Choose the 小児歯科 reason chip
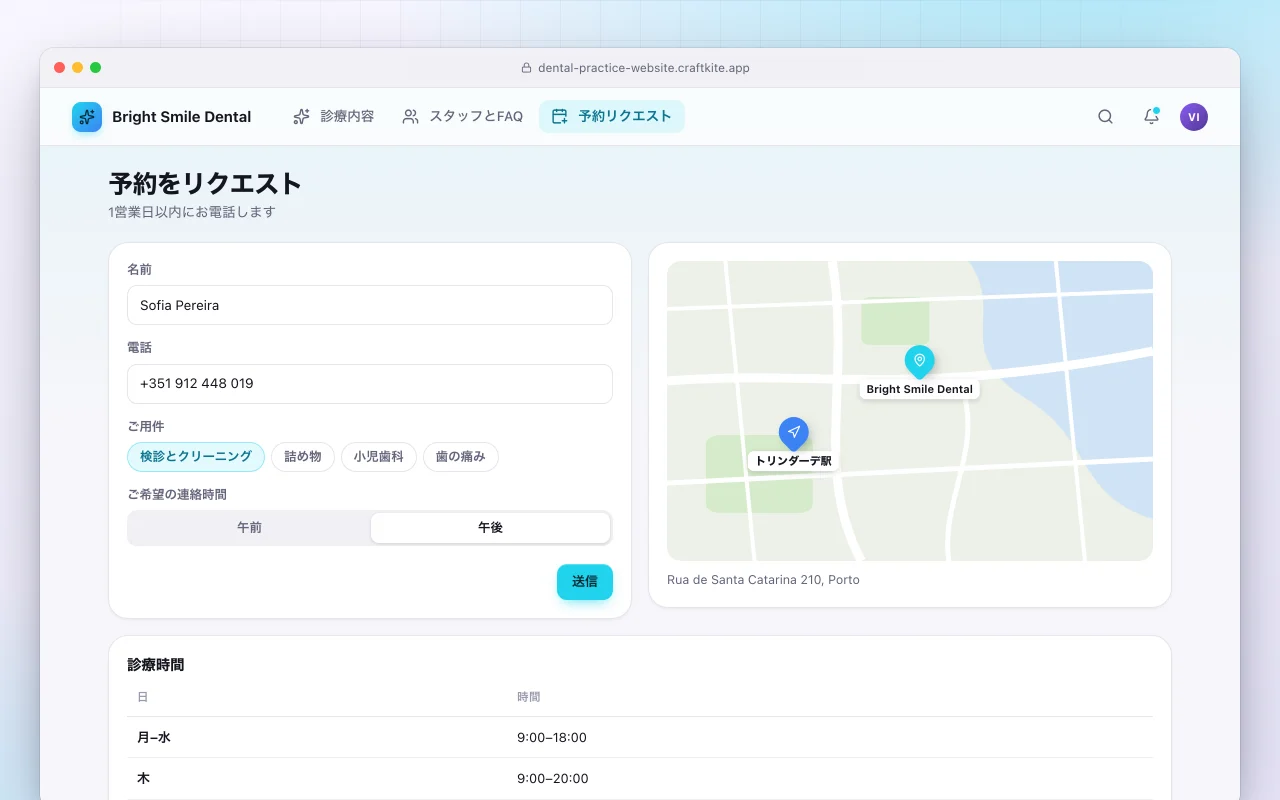 (379, 457)
